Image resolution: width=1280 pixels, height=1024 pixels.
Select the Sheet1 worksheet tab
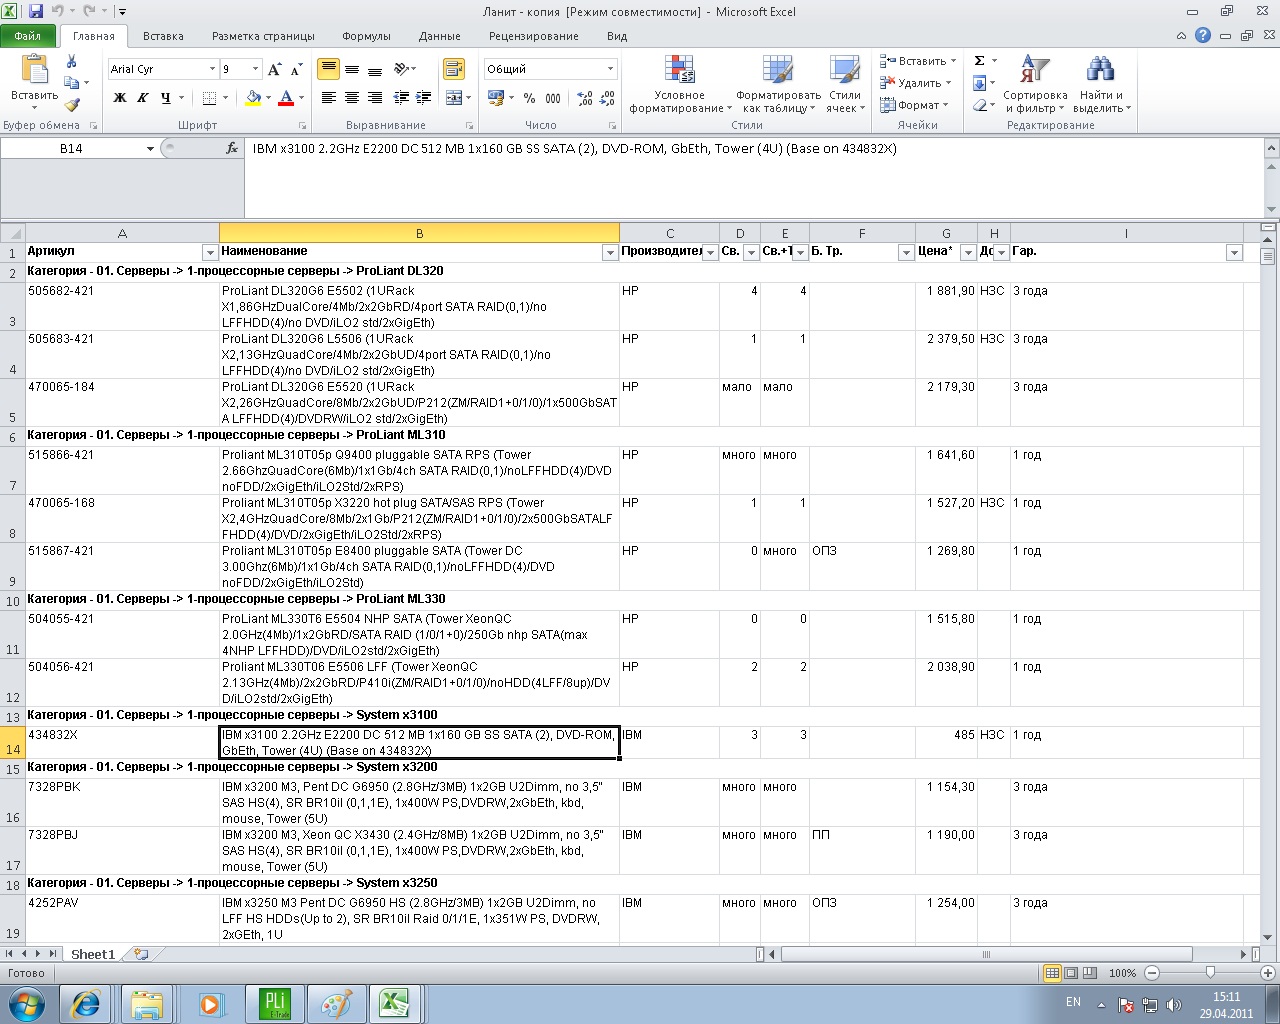(93, 954)
